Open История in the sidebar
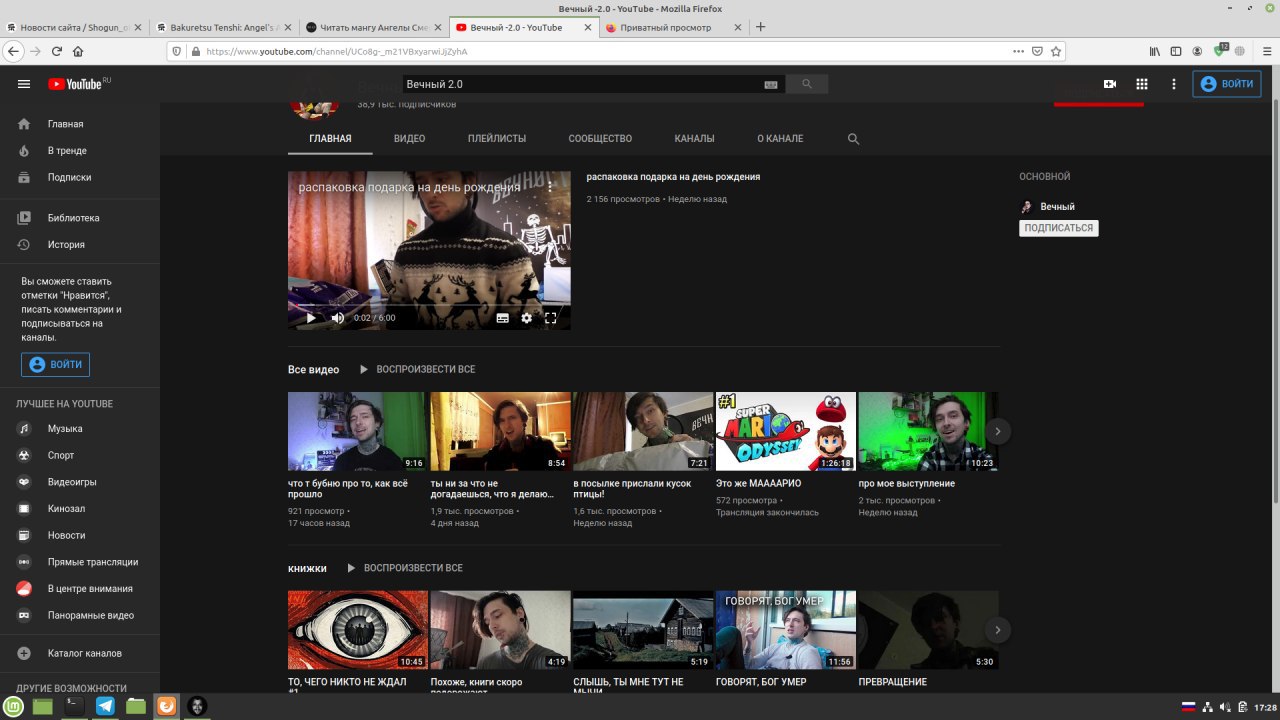 [80, 244]
